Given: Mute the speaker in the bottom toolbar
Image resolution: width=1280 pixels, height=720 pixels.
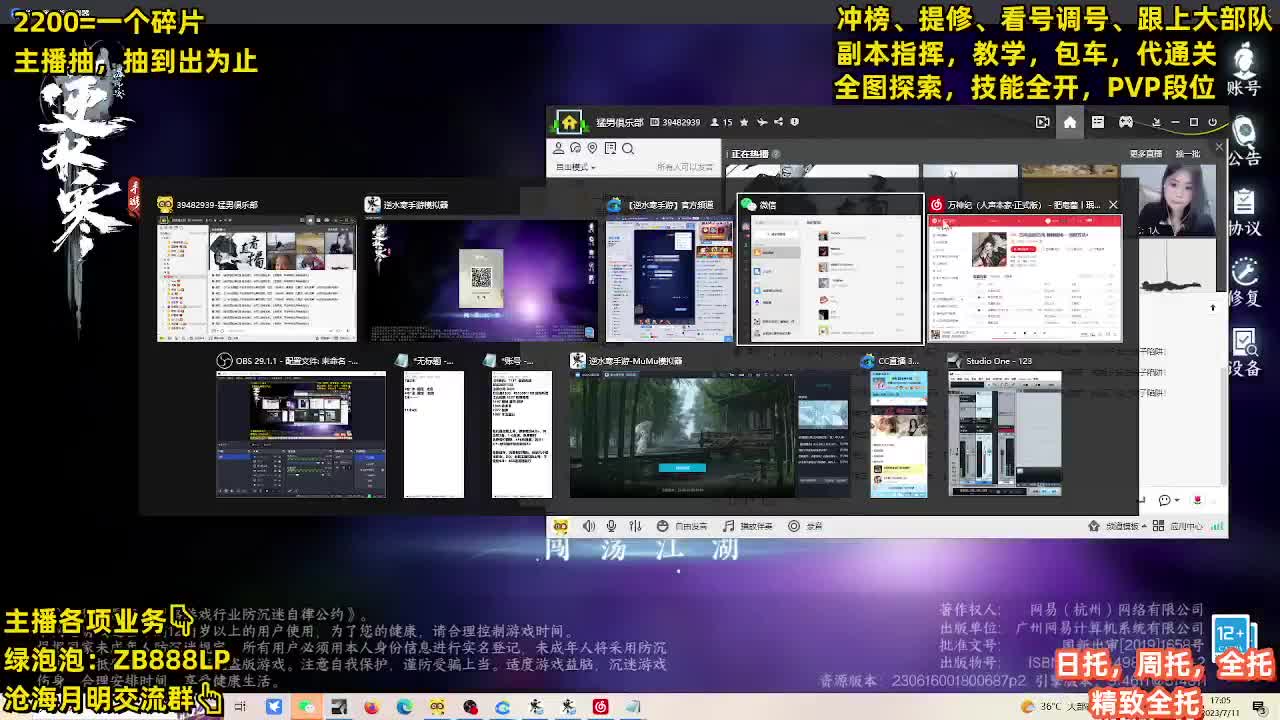Looking at the screenshot, I should tap(589, 526).
